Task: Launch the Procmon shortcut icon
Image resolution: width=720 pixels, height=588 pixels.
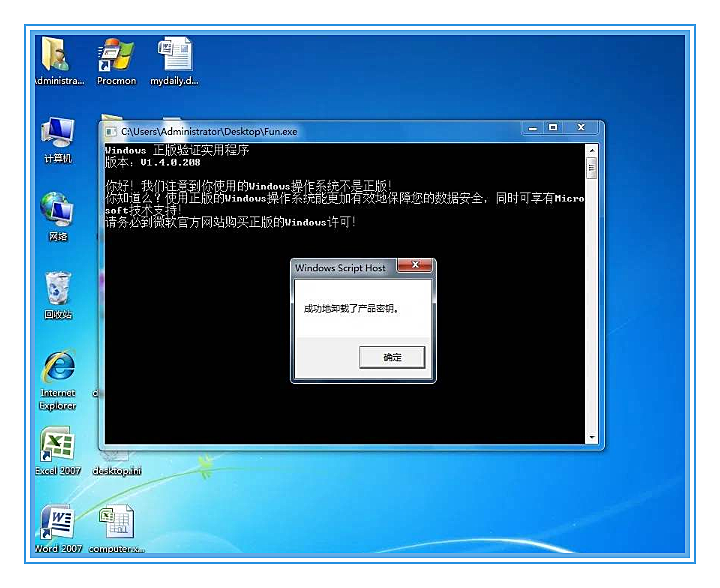Action: coord(116,60)
